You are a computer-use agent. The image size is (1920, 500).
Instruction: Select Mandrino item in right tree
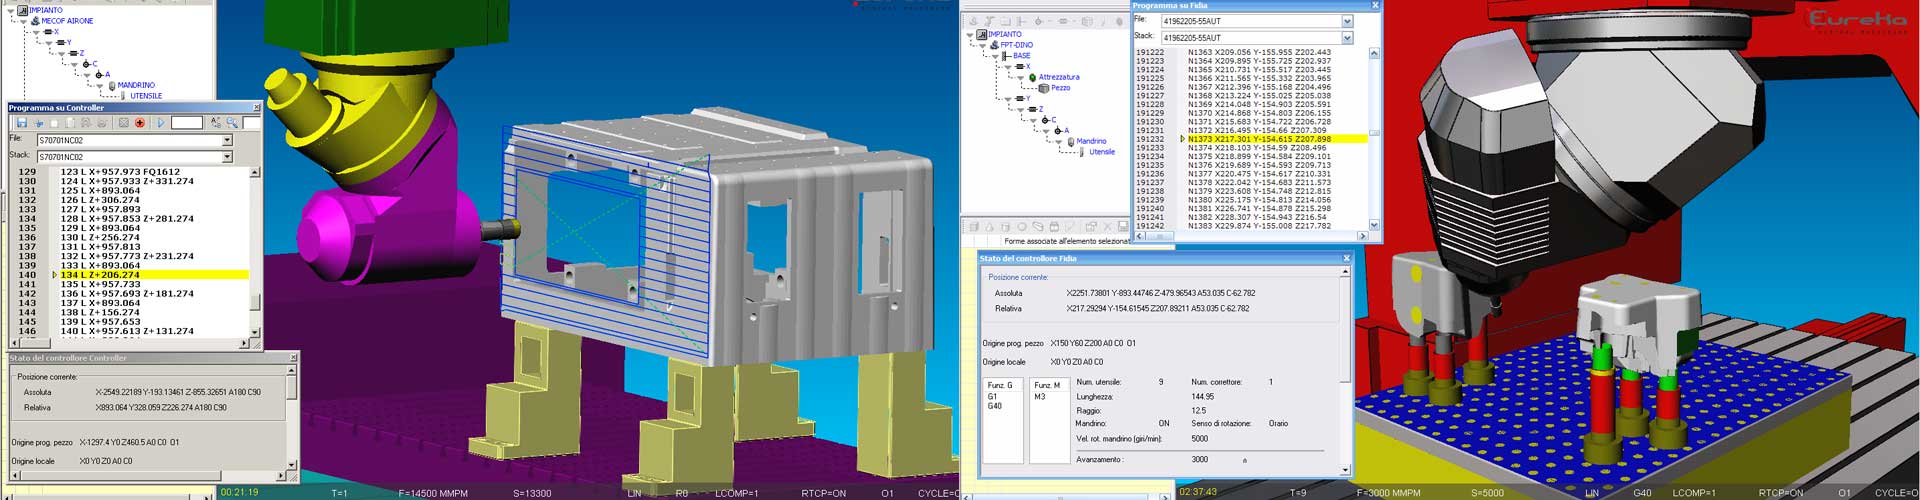pyautogui.click(x=1091, y=141)
